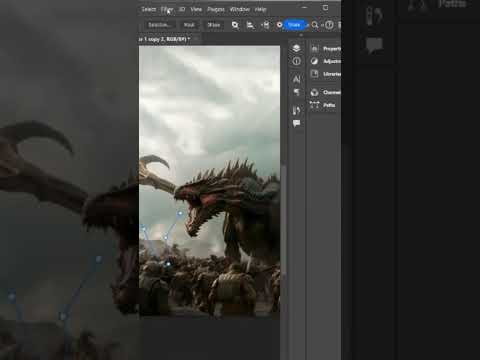Screen dimensions: 480x360
Task: Open the Window menu
Action: pyautogui.click(x=240, y=9)
